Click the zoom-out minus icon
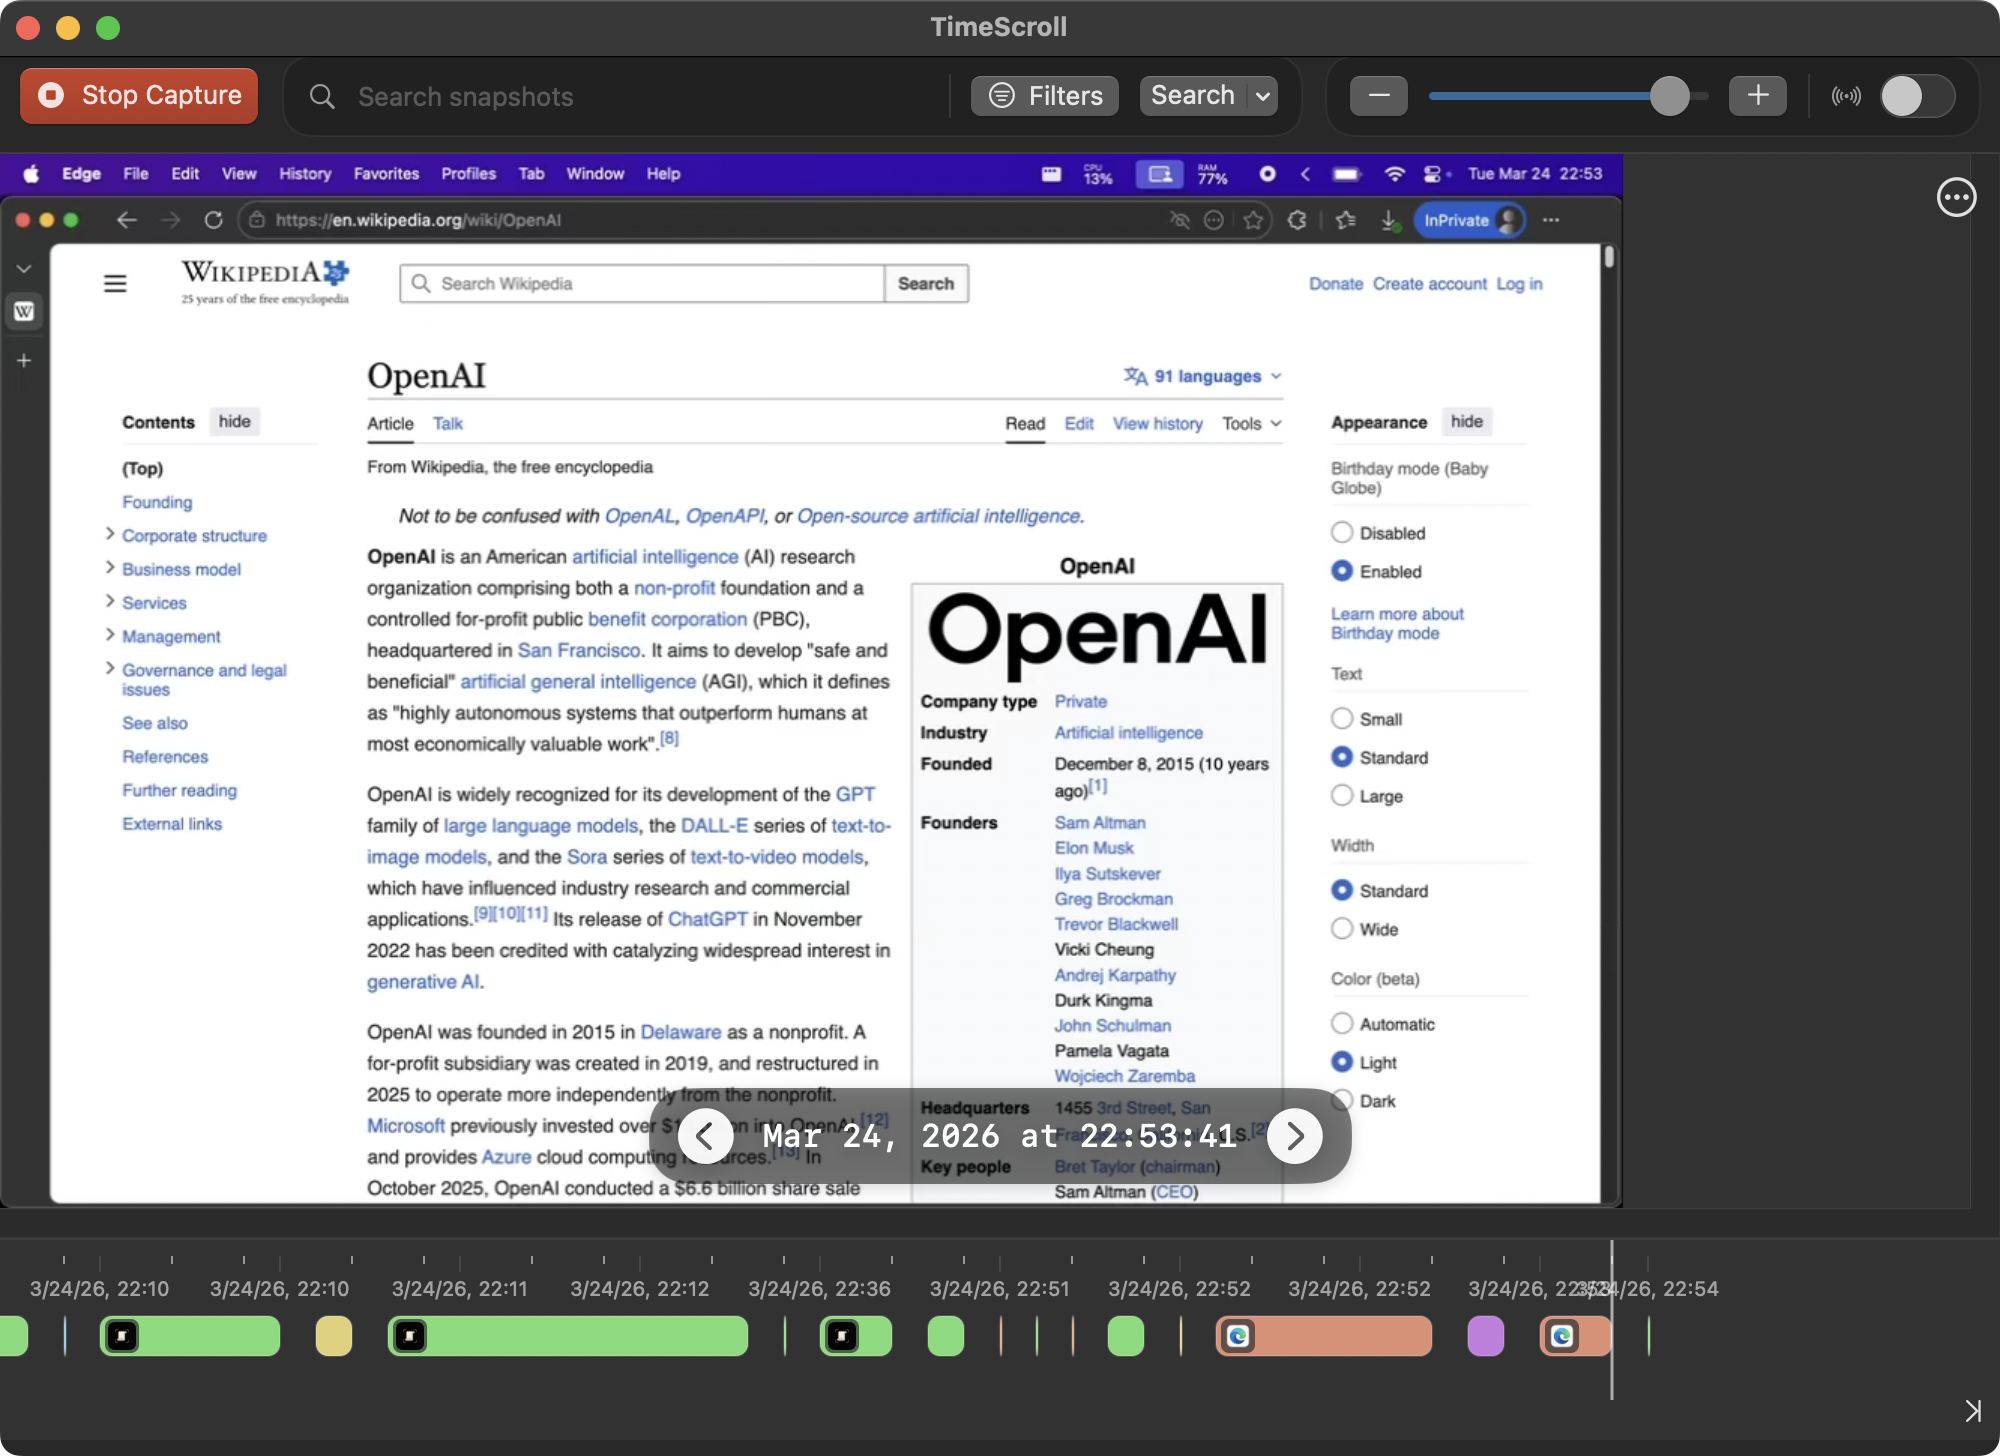The width and height of the screenshot is (2000, 1456). (x=1378, y=95)
